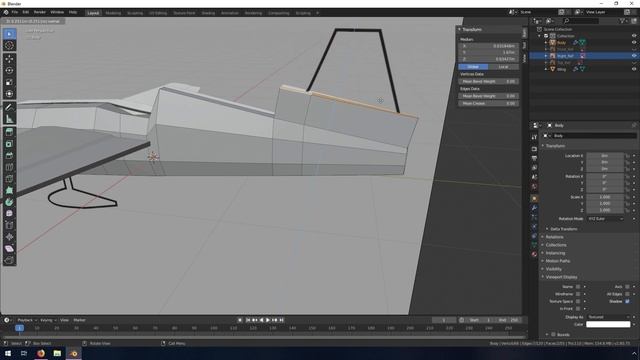
Task: Open the Render properties tab
Action: pyautogui.click(x=534, y=149)
